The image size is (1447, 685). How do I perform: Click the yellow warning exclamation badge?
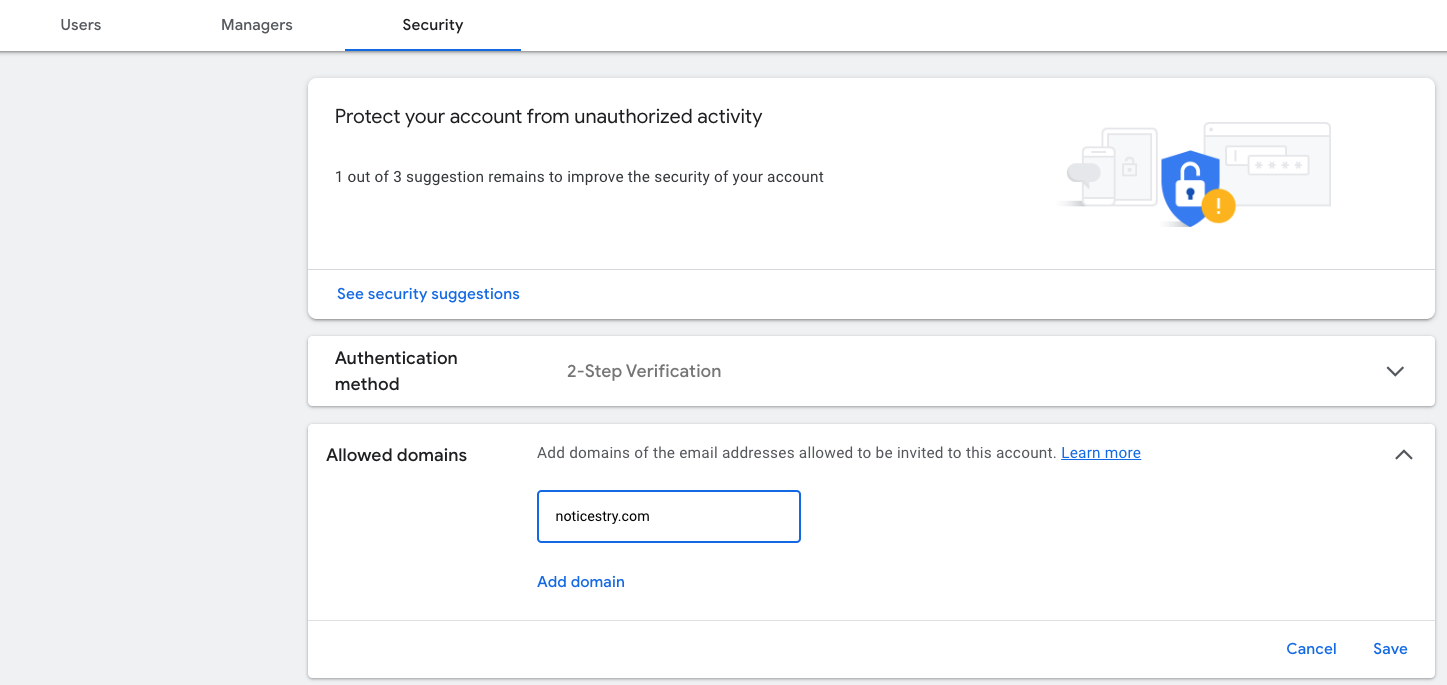pos(1218,206)
